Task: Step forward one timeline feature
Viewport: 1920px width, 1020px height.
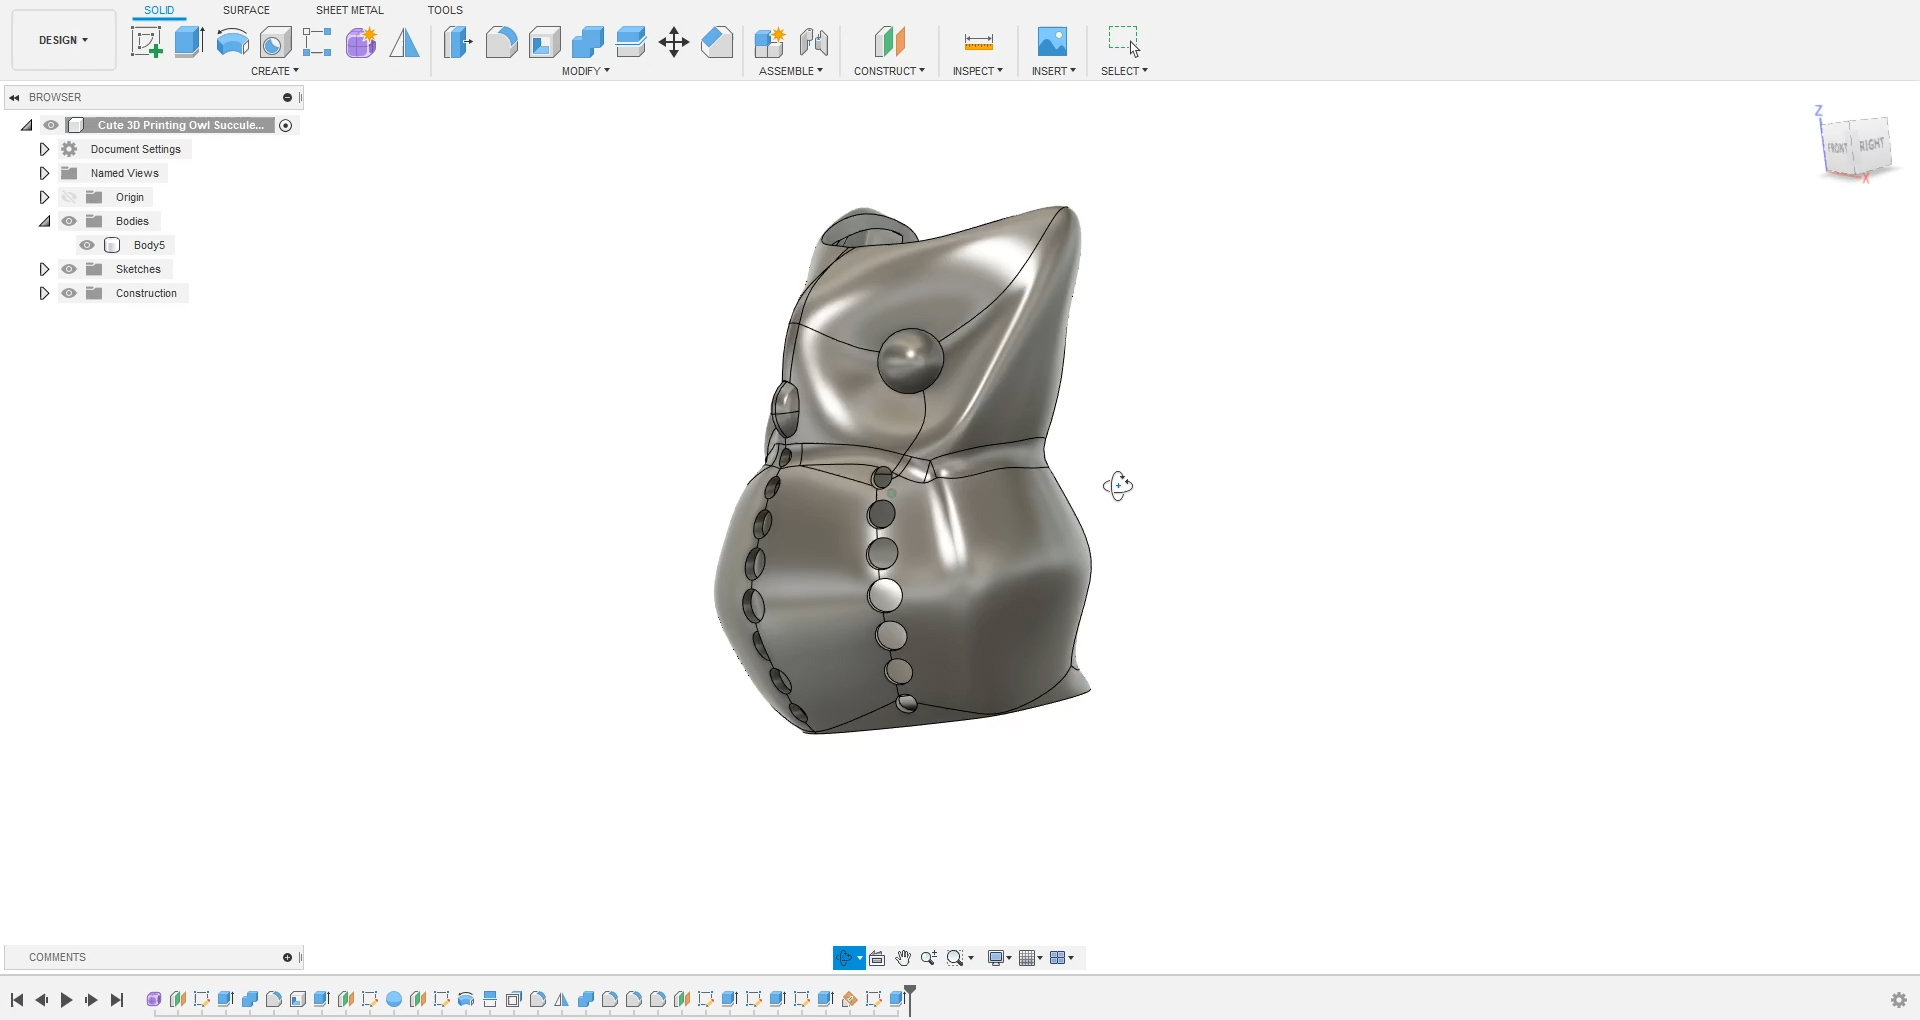Action: coord(91,1000)
